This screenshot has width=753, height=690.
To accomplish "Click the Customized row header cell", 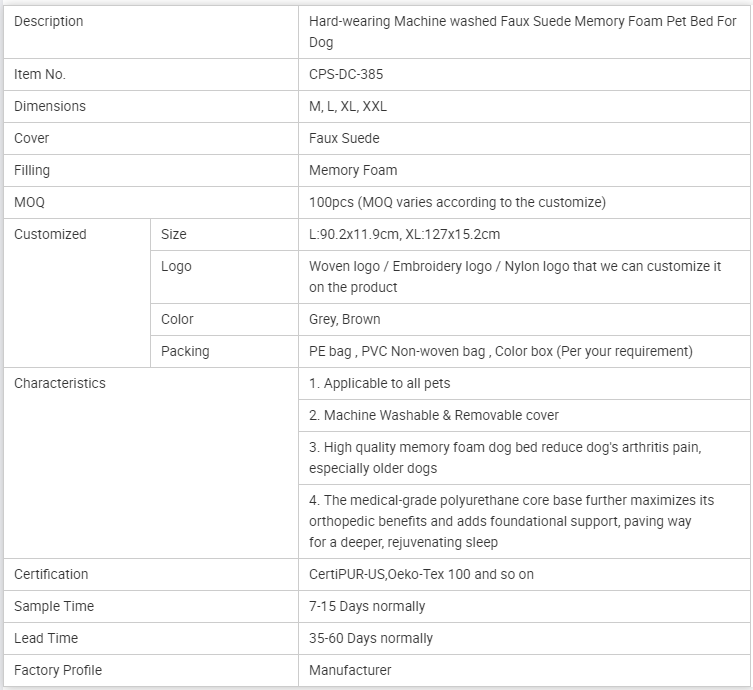I will point(50,234).
